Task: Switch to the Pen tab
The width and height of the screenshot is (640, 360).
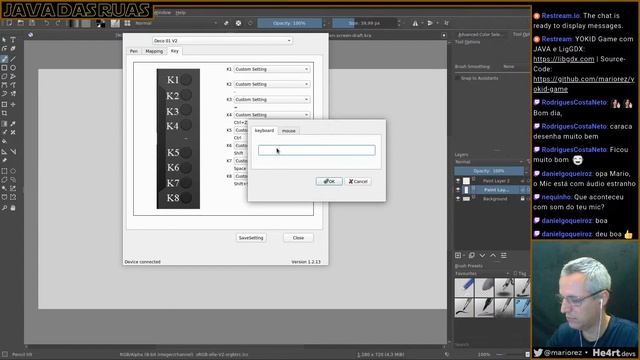Action: (x=133, y=51)
